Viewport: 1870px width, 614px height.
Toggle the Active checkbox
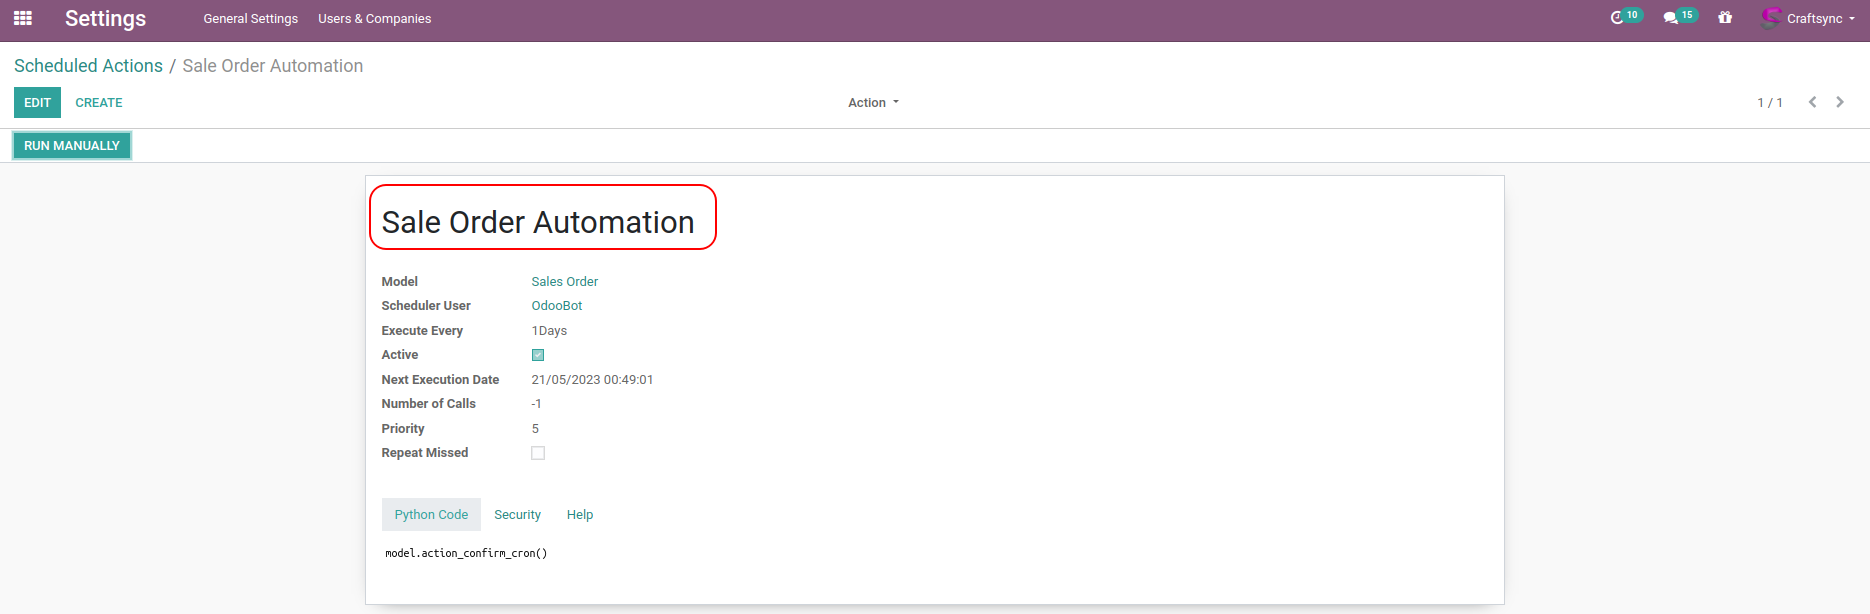tap(538, 355)
